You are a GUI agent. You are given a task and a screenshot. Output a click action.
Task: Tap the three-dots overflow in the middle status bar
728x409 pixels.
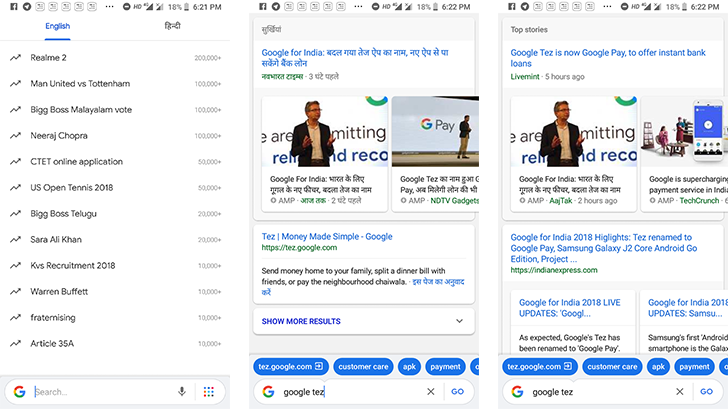(x=358, y=6)
